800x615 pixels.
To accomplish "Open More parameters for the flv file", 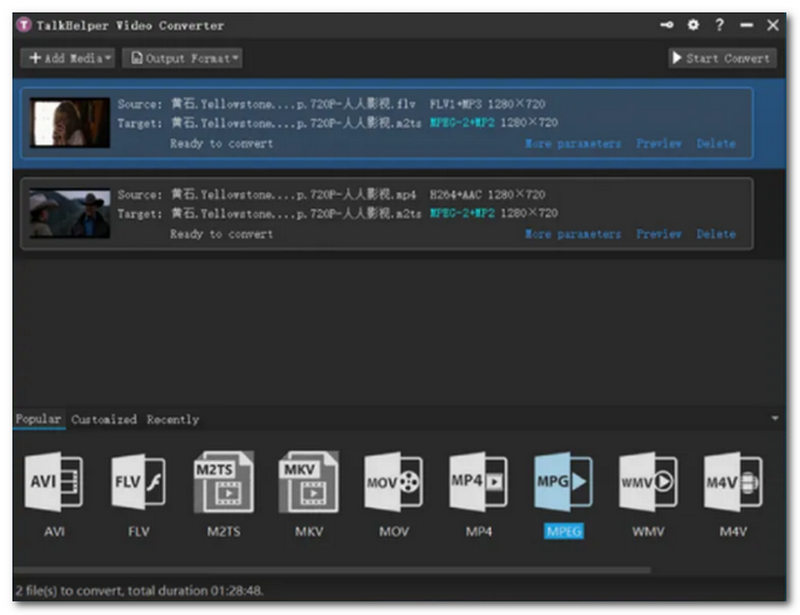I will click(573, 144).
